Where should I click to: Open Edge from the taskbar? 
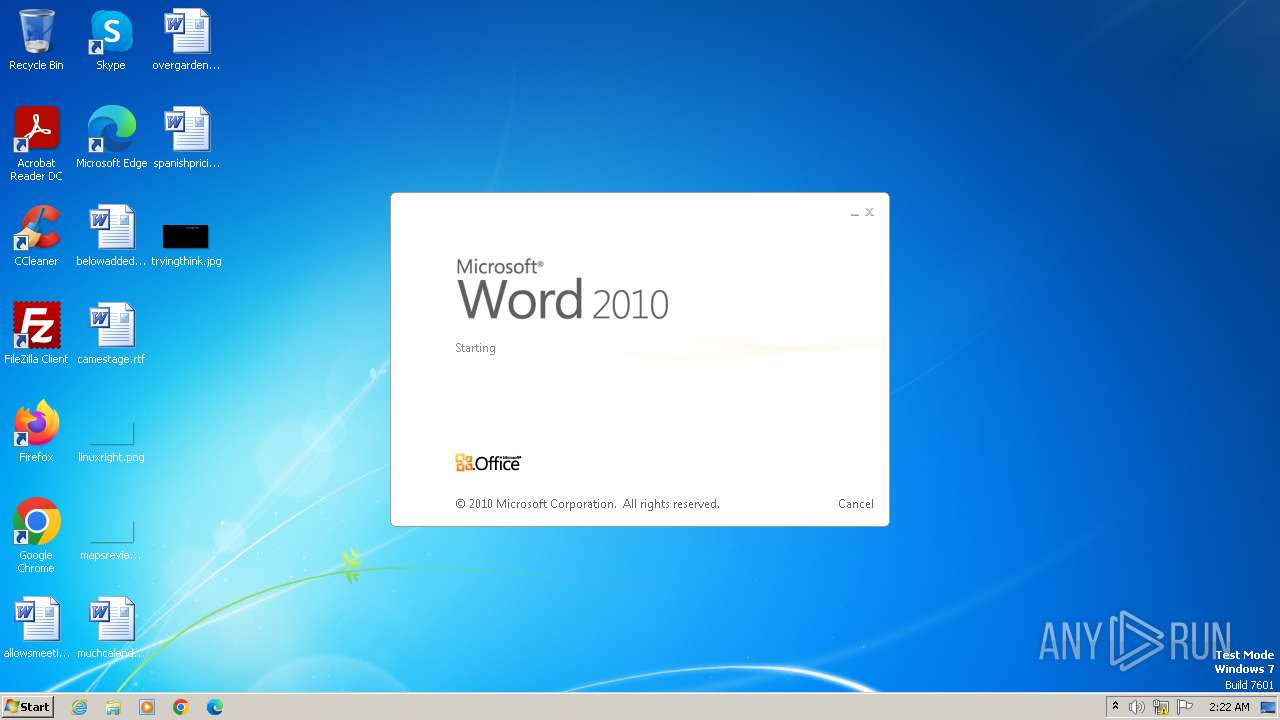(x=215, y=707)
